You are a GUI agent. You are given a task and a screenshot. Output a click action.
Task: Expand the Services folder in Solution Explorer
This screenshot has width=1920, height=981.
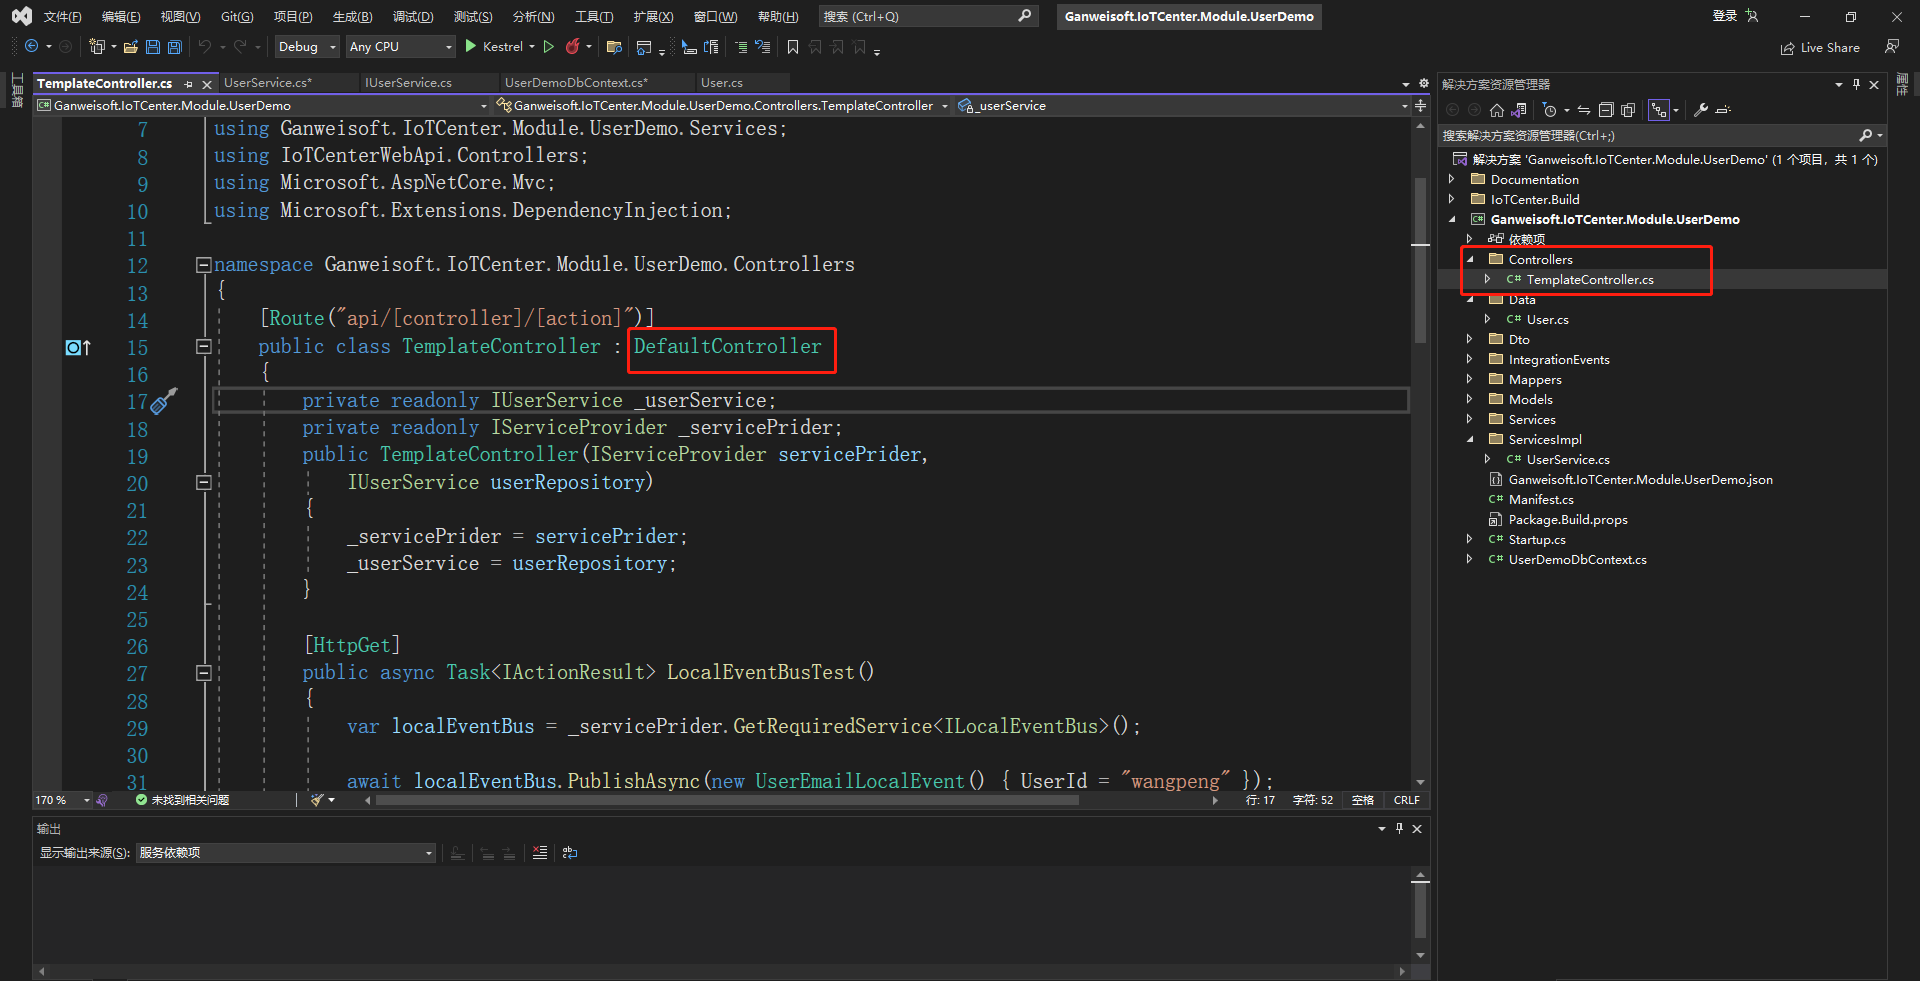1469,420
